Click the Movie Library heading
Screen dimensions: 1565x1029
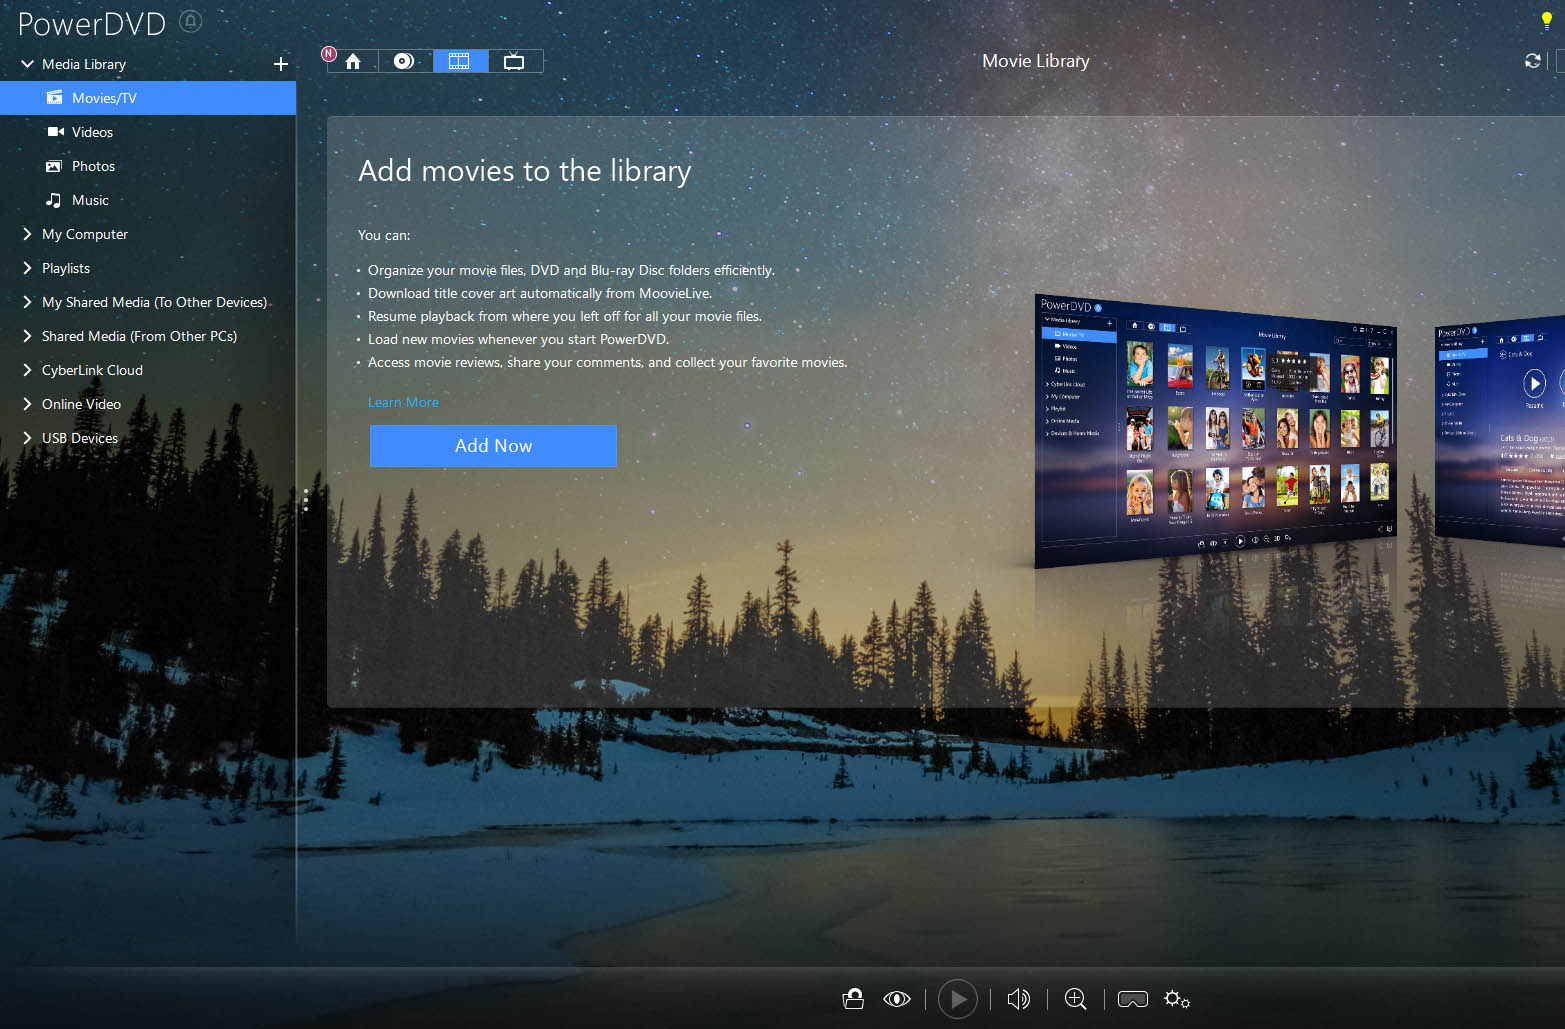[1036, 61]
